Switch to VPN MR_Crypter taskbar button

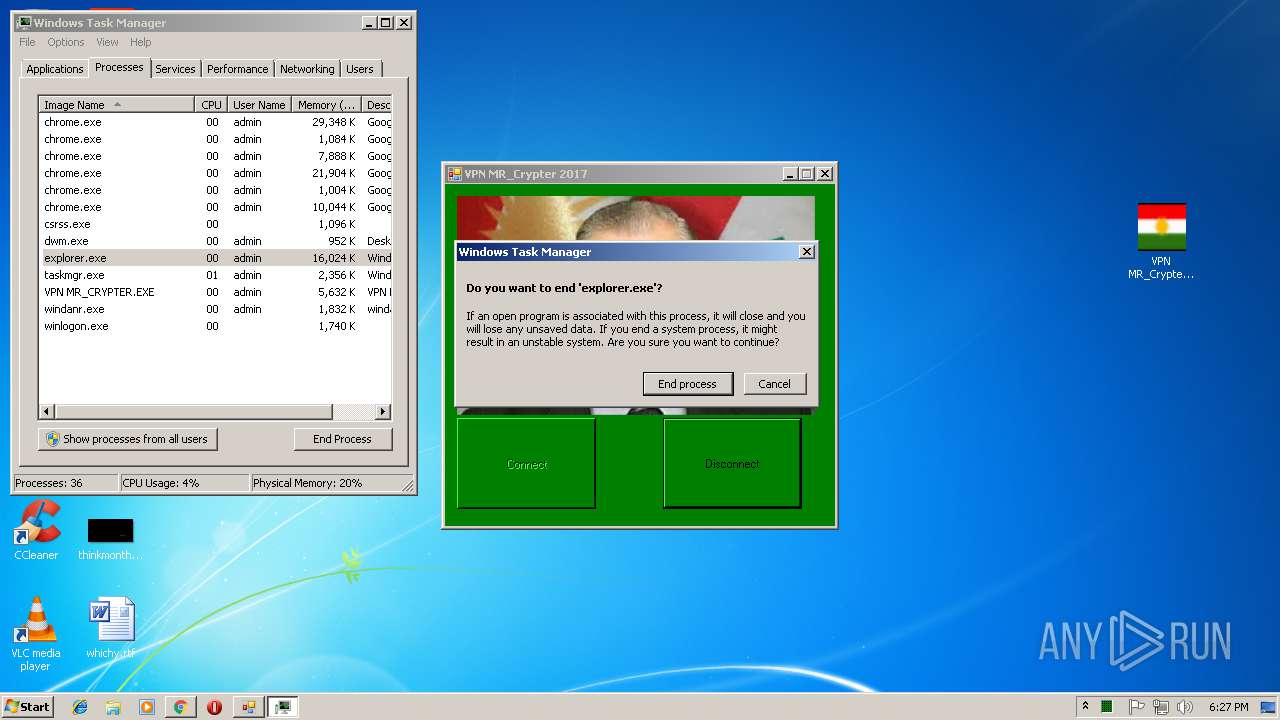coord(249,707)
